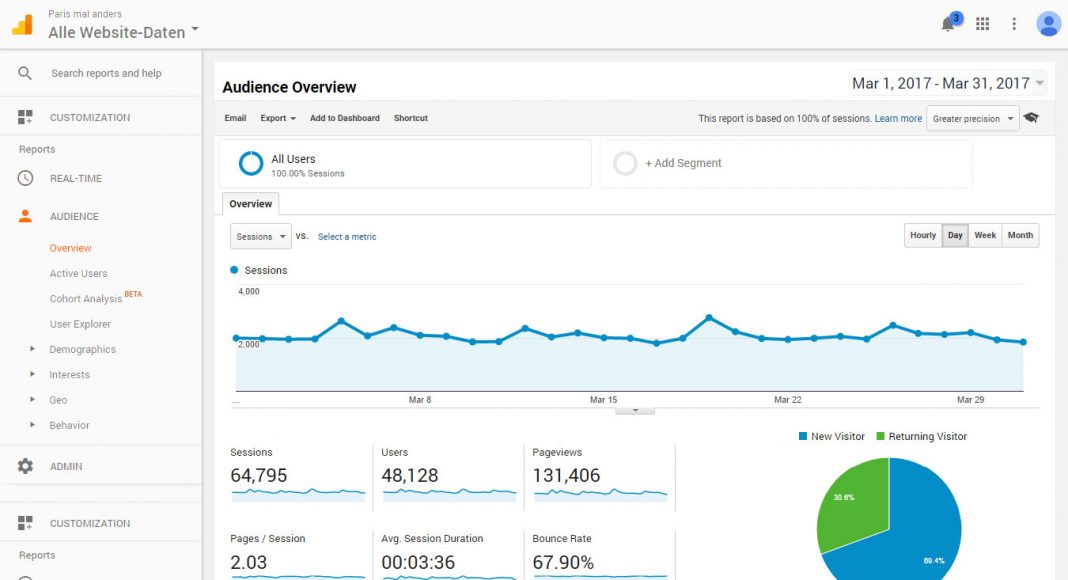The width and height of the screenshot is (1068, 580).
Task: Click the Admin gear icon
Action: 25,466
